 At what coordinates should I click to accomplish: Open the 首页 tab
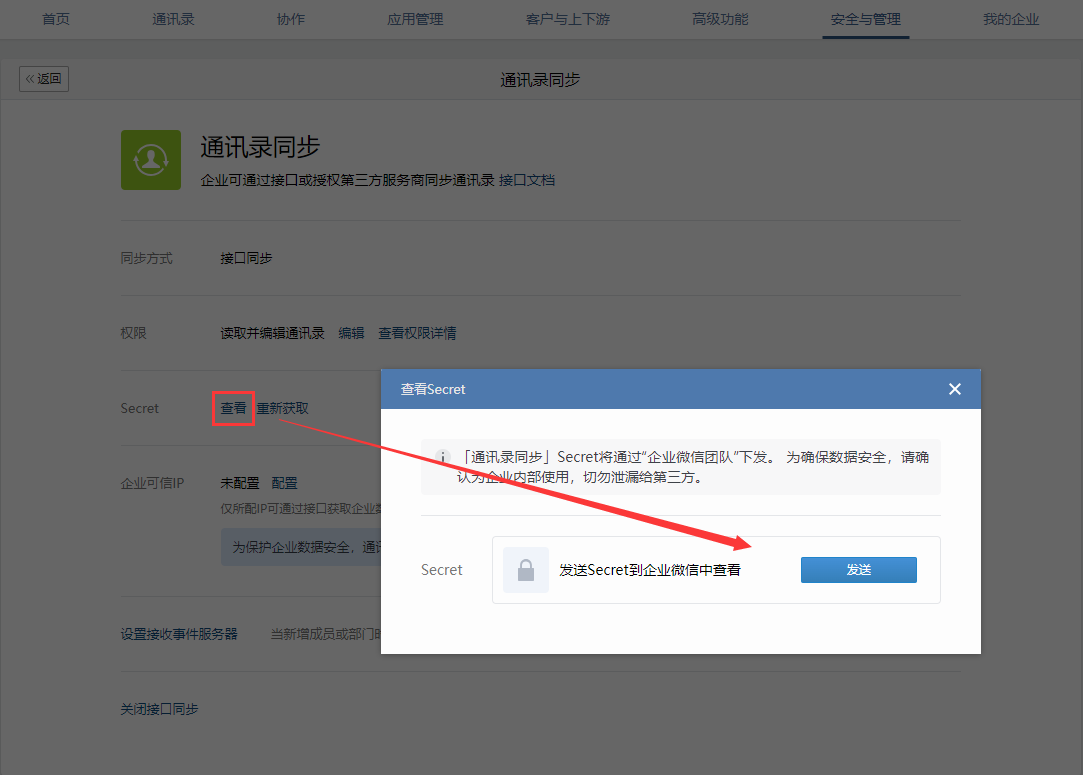pos(56,19)
